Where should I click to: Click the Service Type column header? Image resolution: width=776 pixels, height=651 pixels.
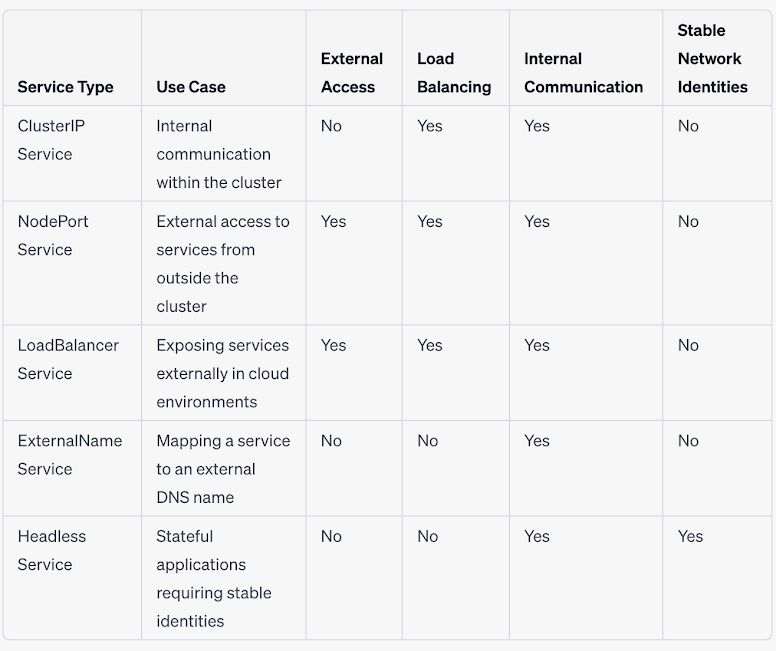(65, 87)
